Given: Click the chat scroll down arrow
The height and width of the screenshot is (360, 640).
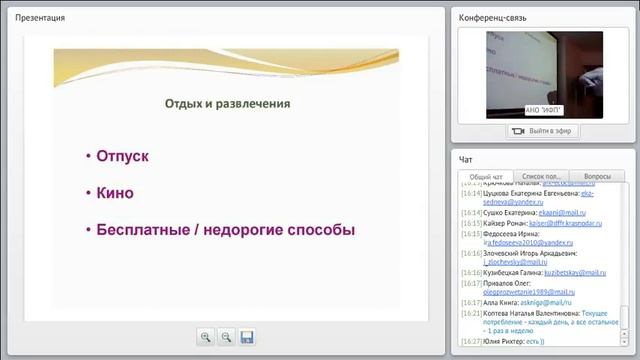Looking at the screenshot, I should (624, 342).
